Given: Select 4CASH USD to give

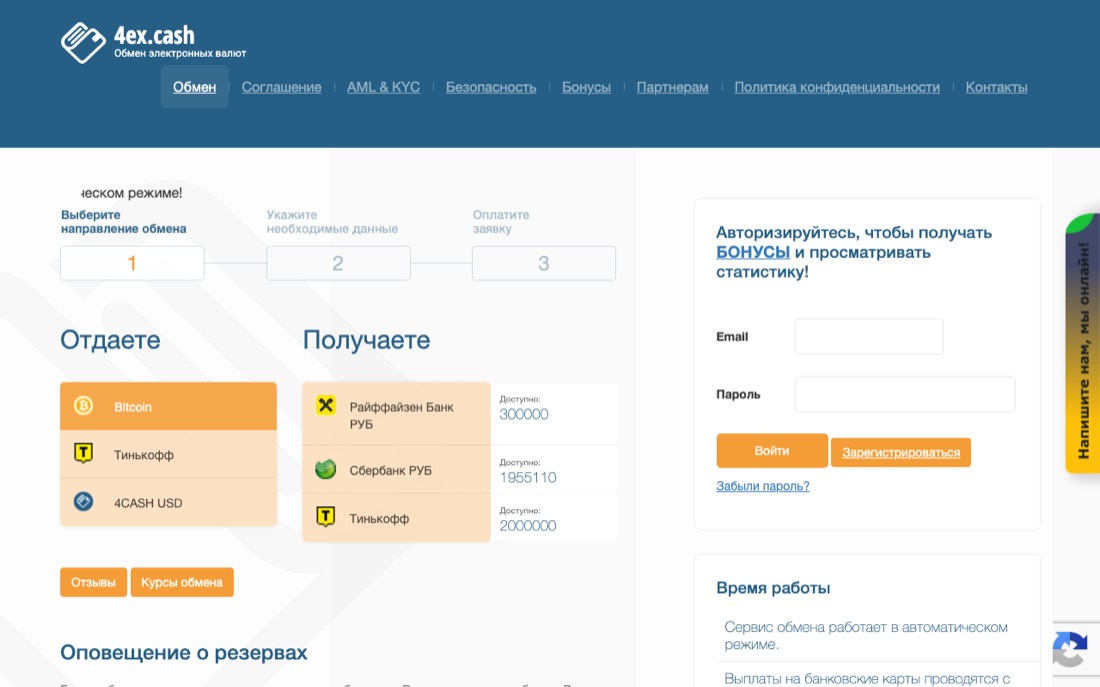Looking at the screenshot, I should (x=168, y=502).
